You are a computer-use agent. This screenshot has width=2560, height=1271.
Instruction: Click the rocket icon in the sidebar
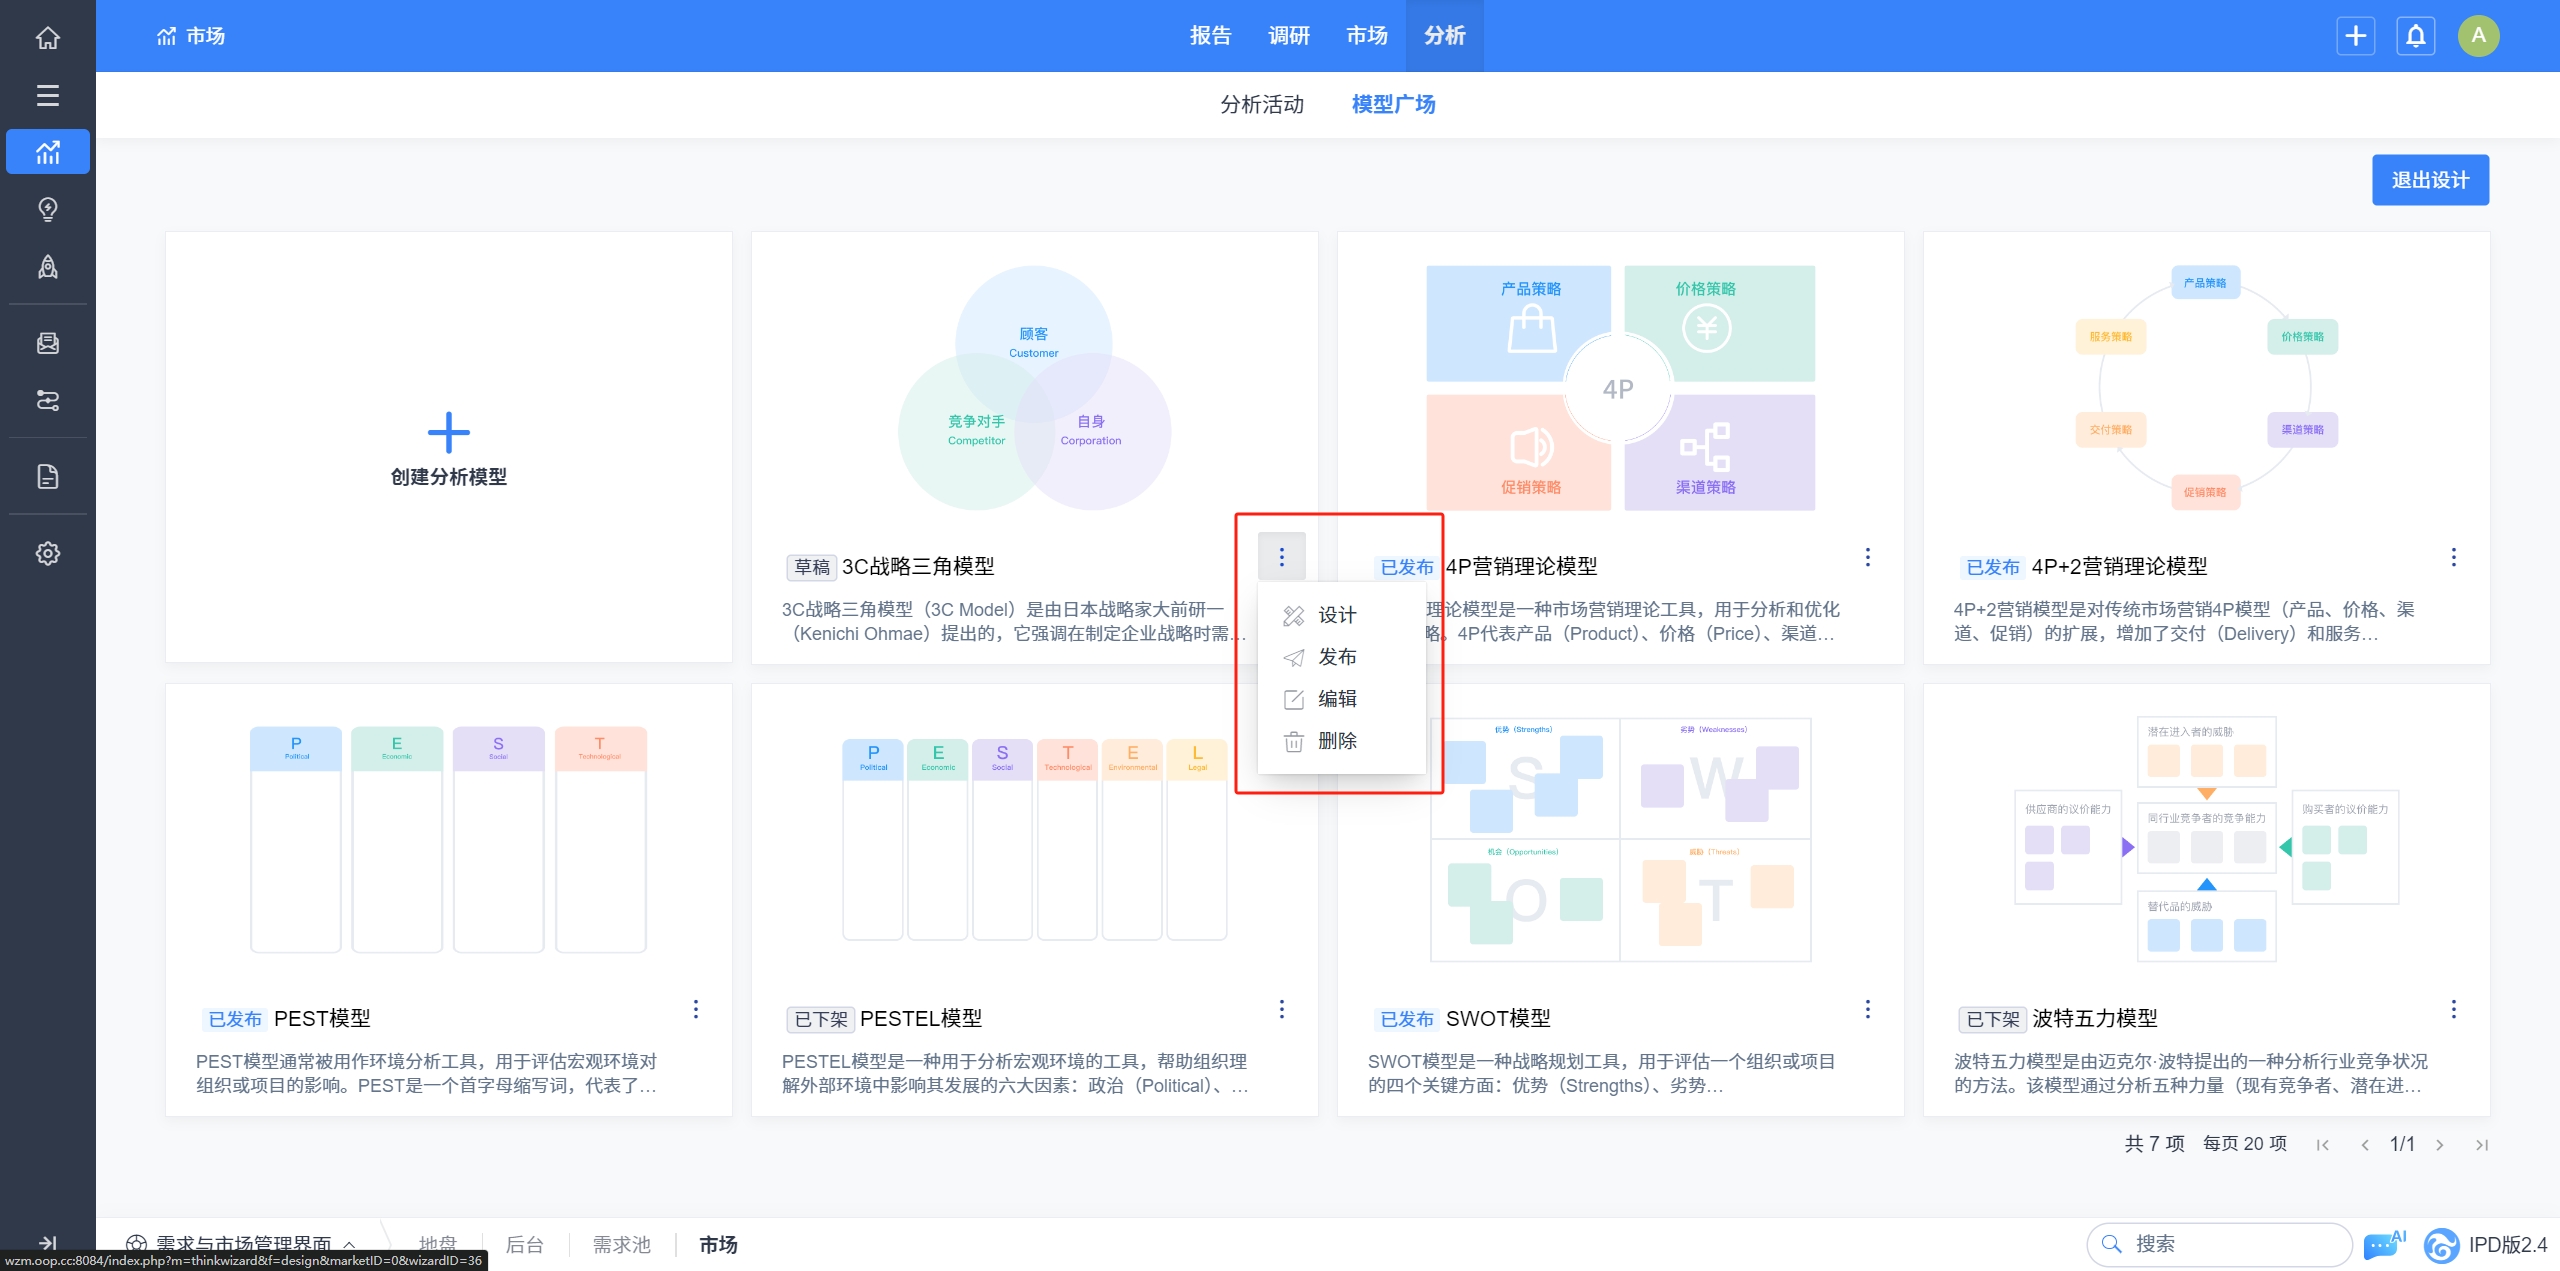[x=47, y=266]
